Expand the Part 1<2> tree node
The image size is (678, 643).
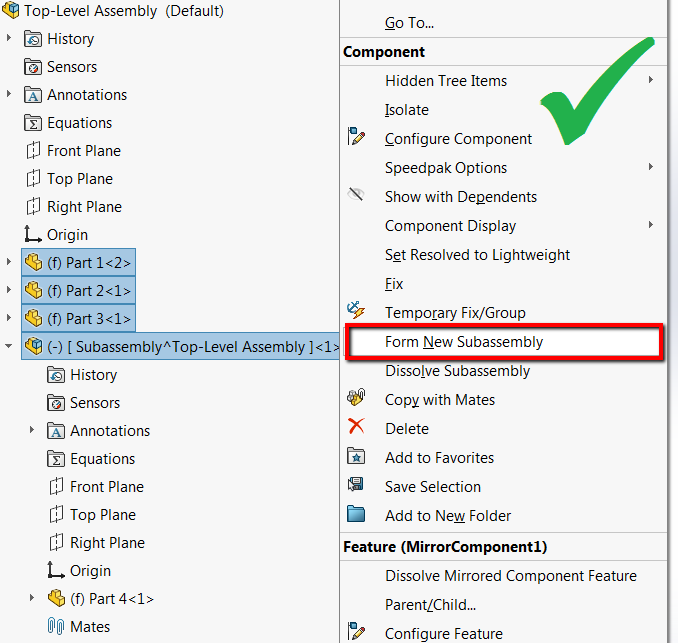click(x=9, y=262)
